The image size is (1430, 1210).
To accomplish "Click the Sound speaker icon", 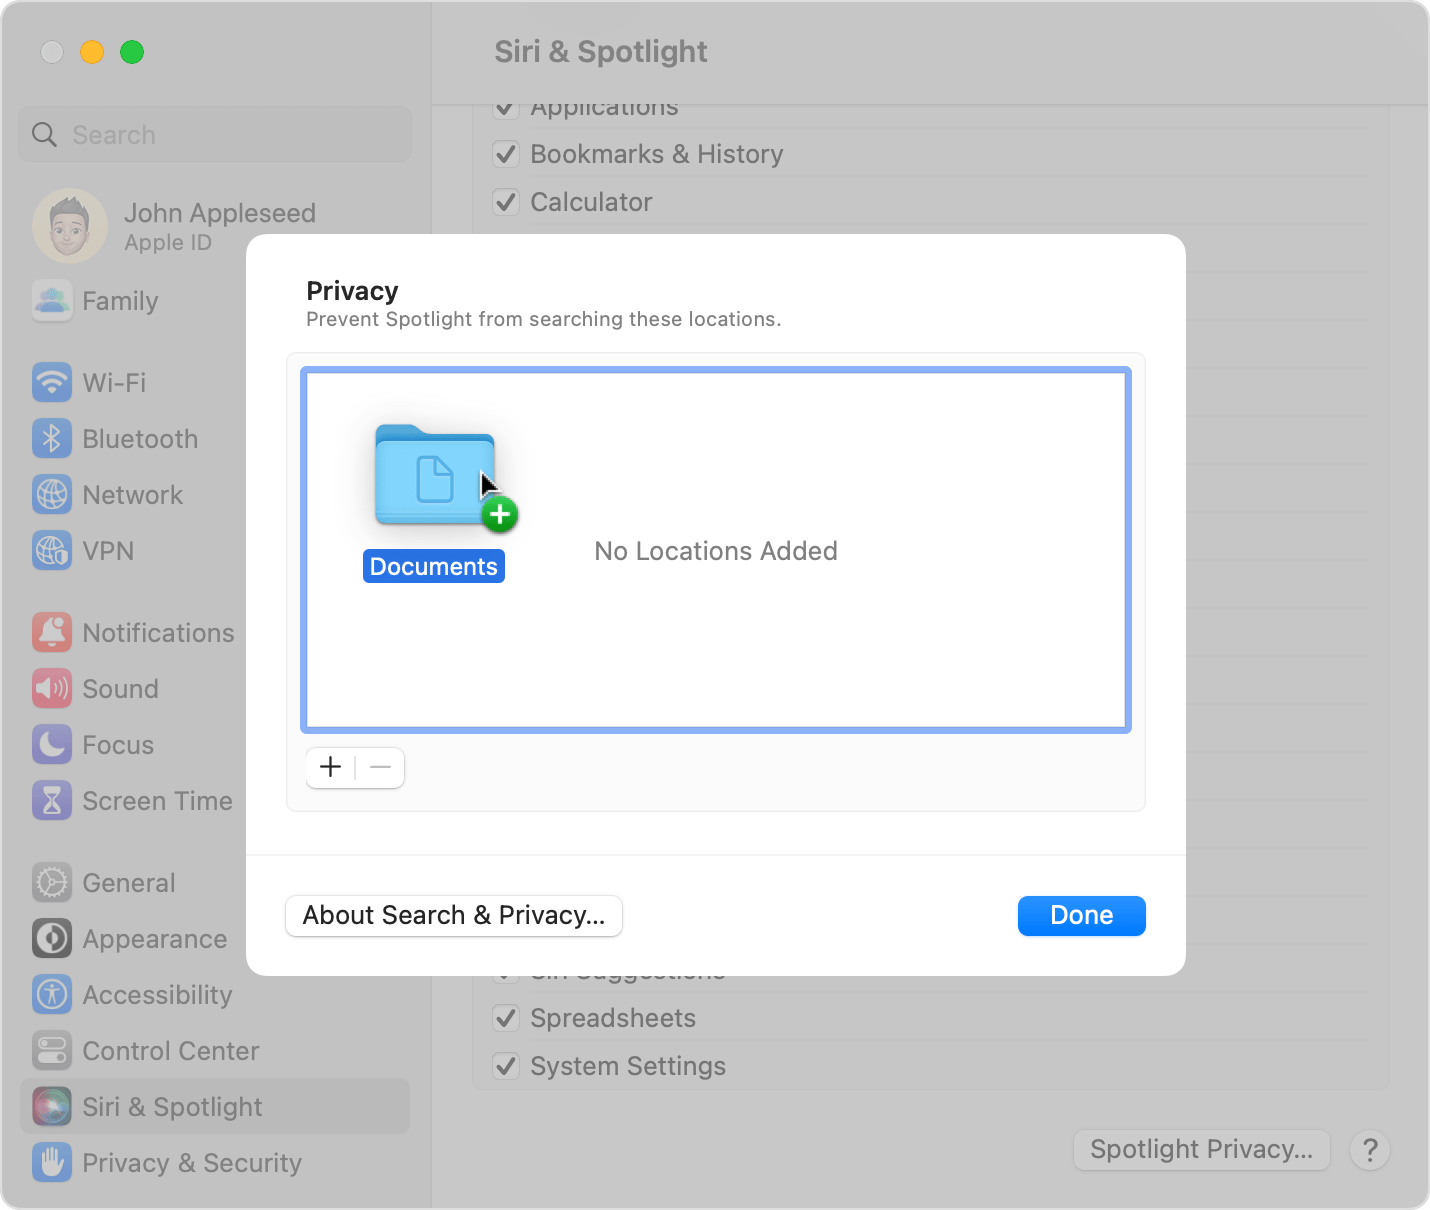I will (x=52, y=688).
